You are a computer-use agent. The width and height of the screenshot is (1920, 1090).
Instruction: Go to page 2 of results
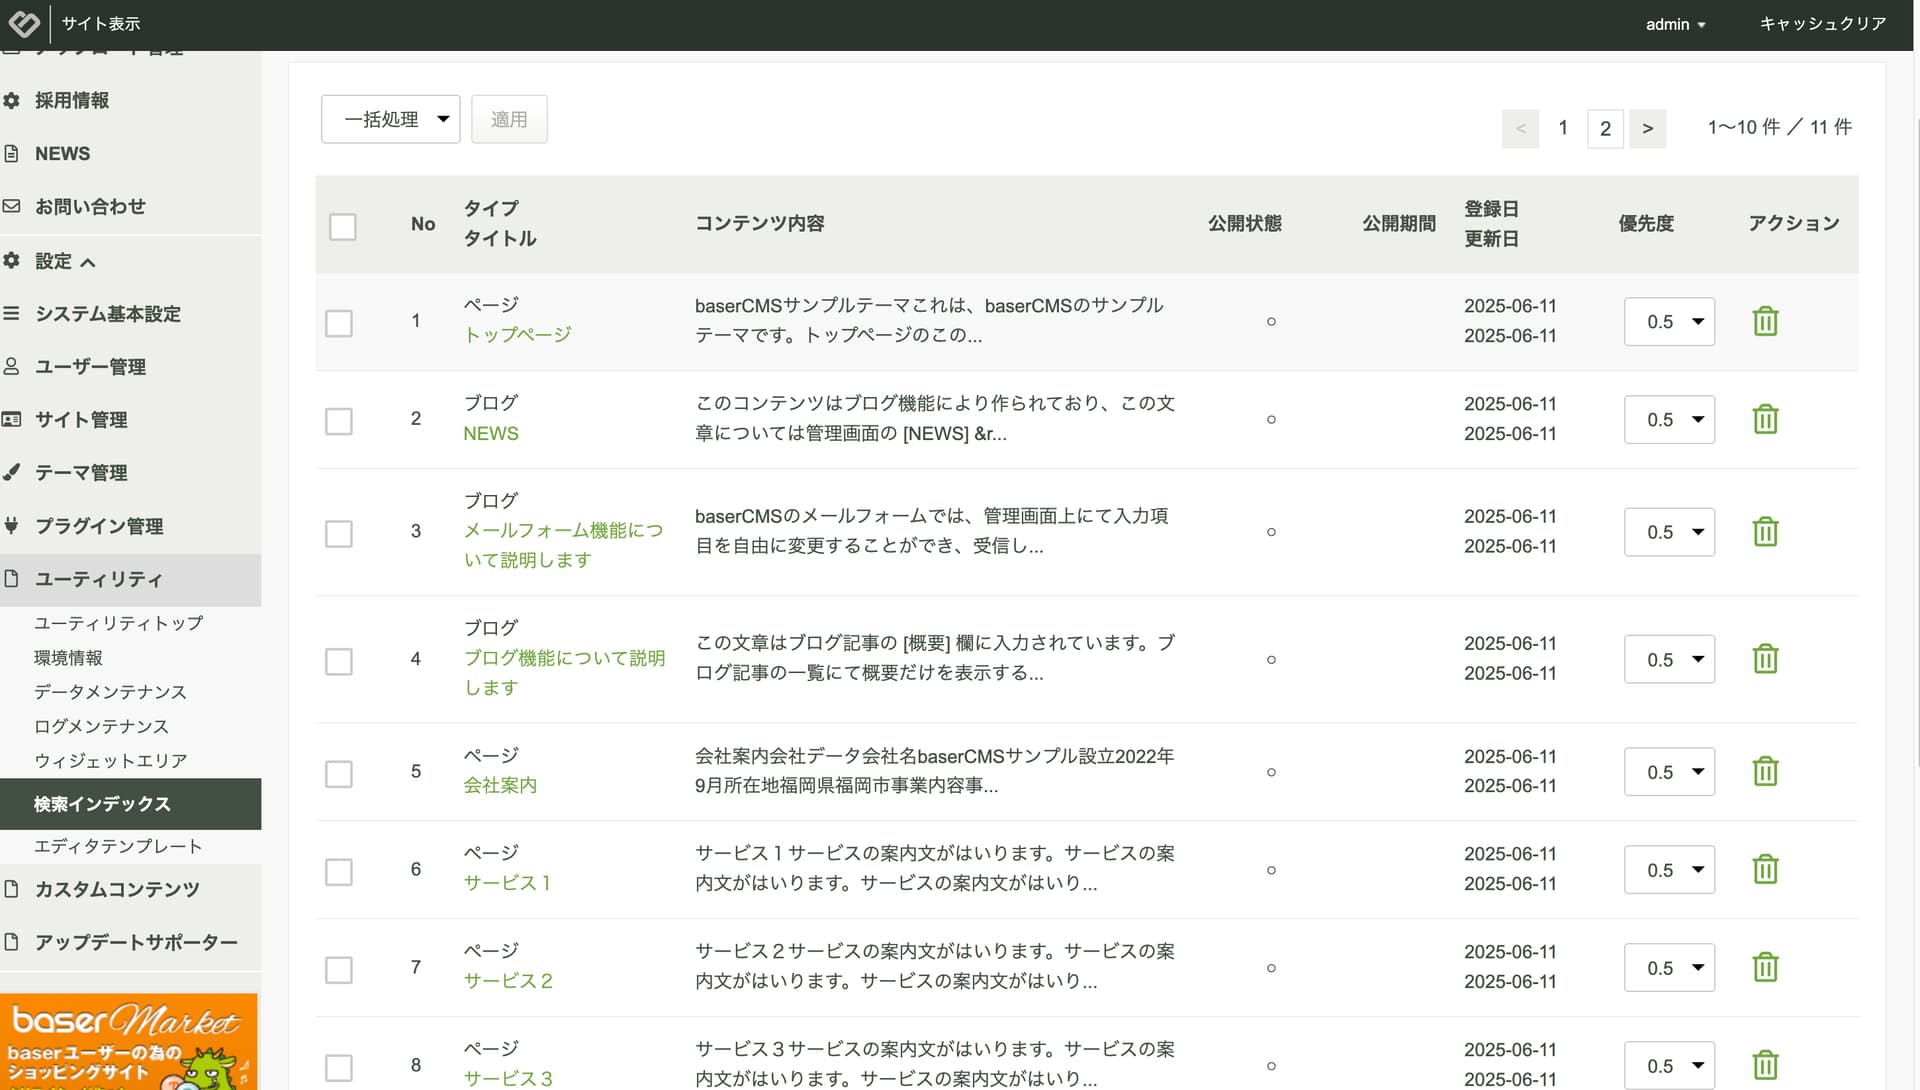1605,128
